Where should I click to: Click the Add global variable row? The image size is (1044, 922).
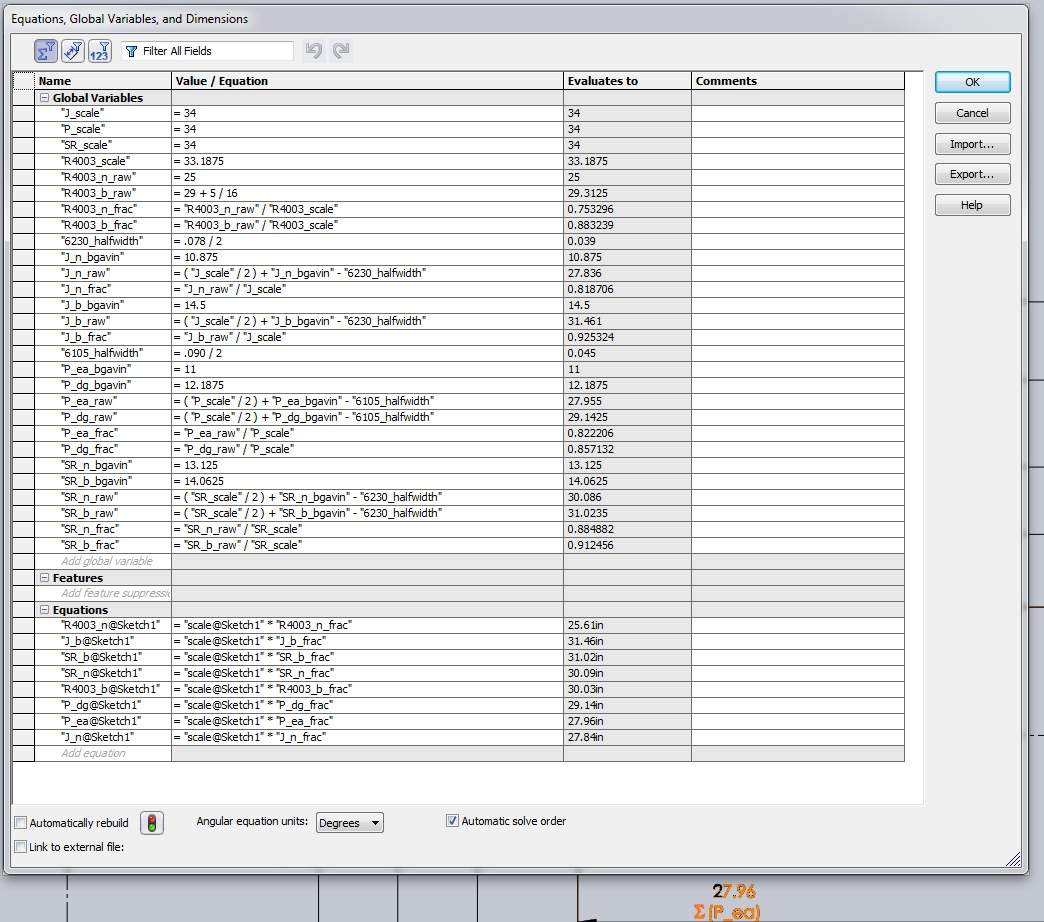point(107,561)
